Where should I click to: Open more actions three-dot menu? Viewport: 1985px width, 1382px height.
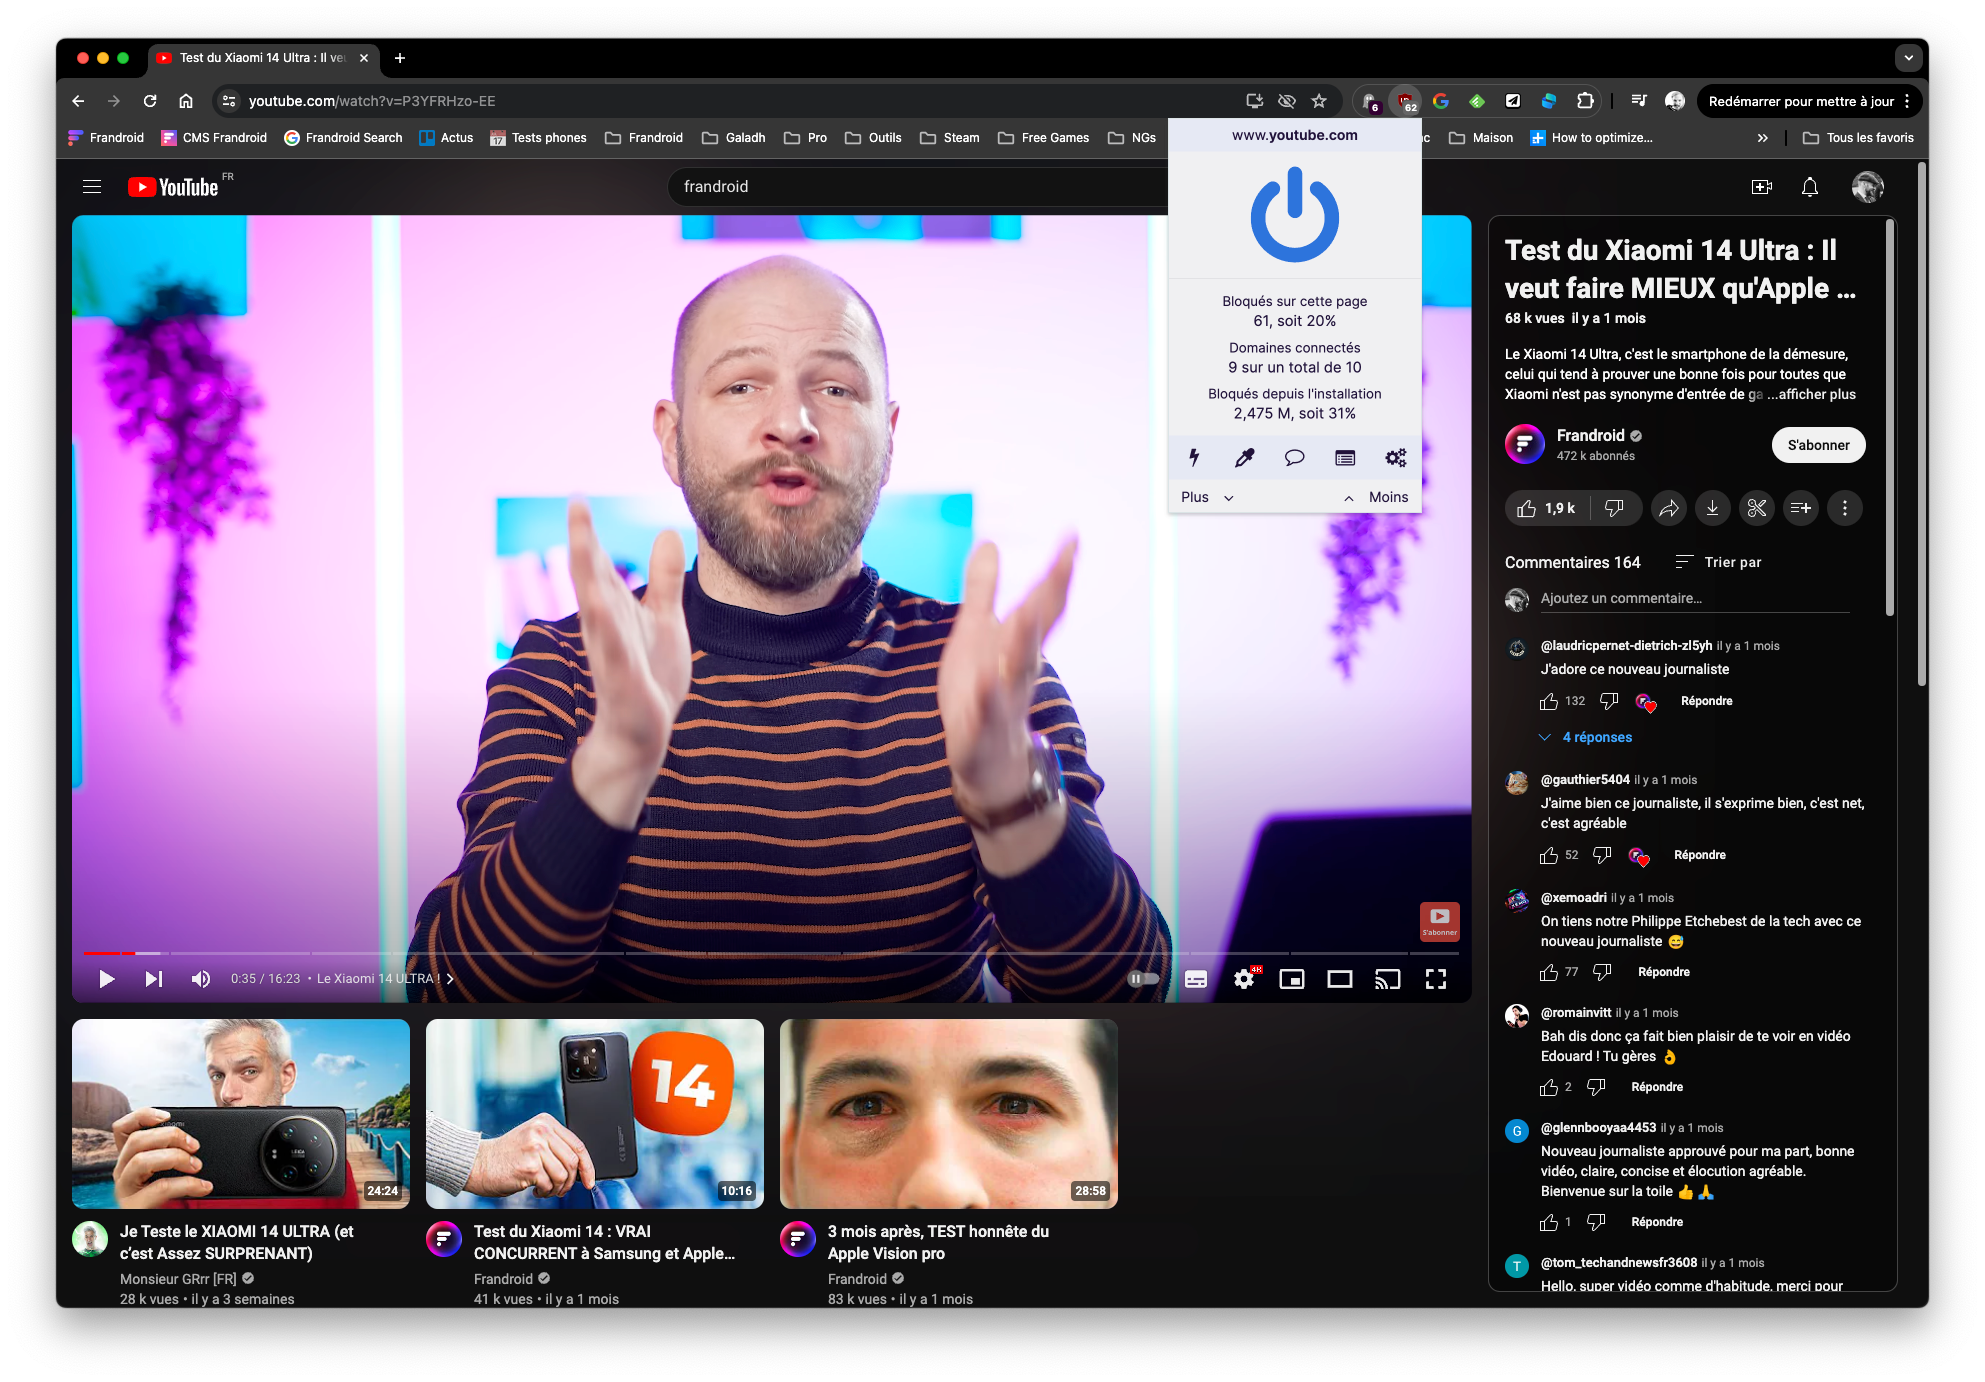(x=1844, y=508)
